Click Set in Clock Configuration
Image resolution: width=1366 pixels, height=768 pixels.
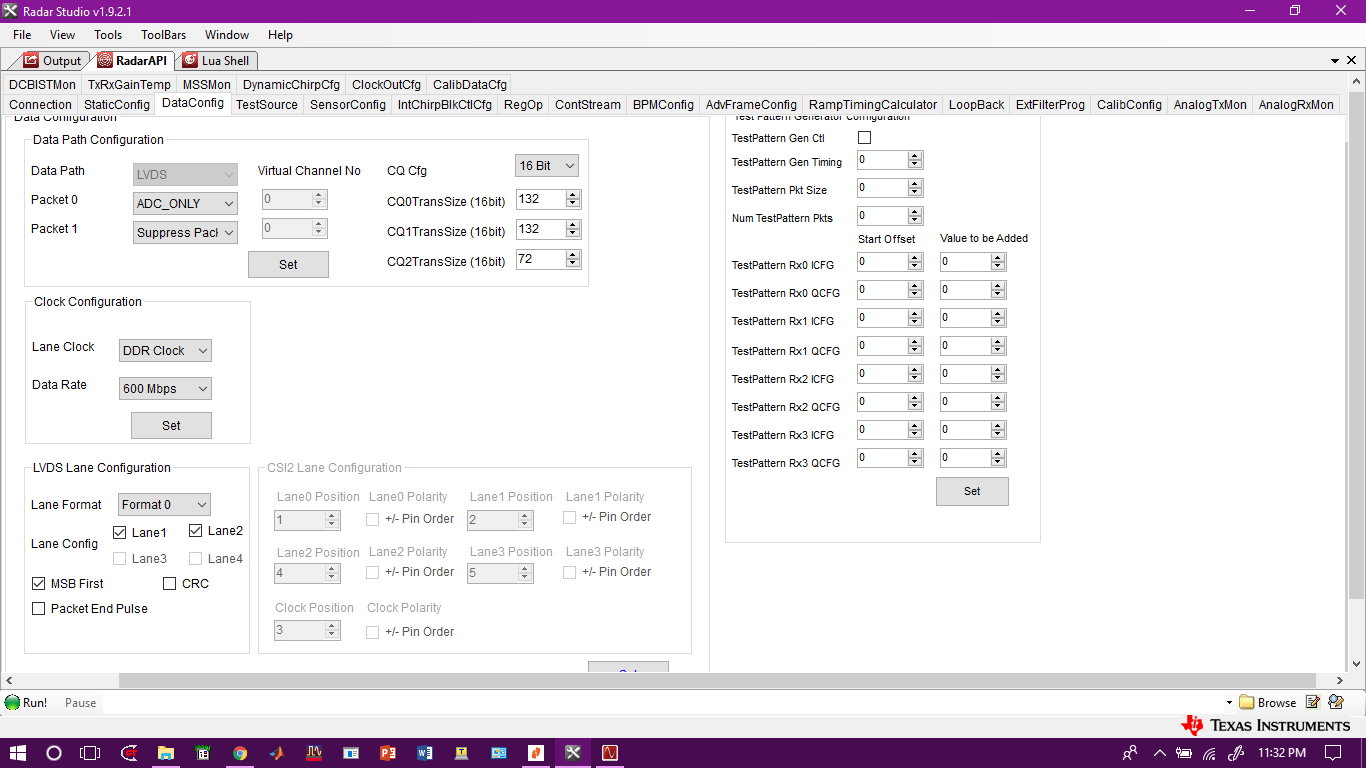click(171, 426)
